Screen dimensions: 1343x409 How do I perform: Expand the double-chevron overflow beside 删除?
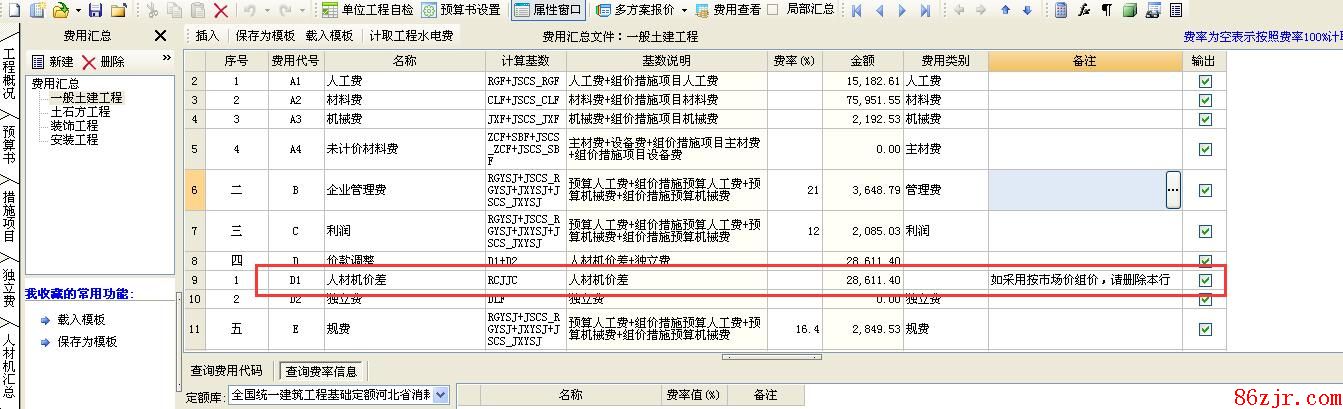[166, 60]
